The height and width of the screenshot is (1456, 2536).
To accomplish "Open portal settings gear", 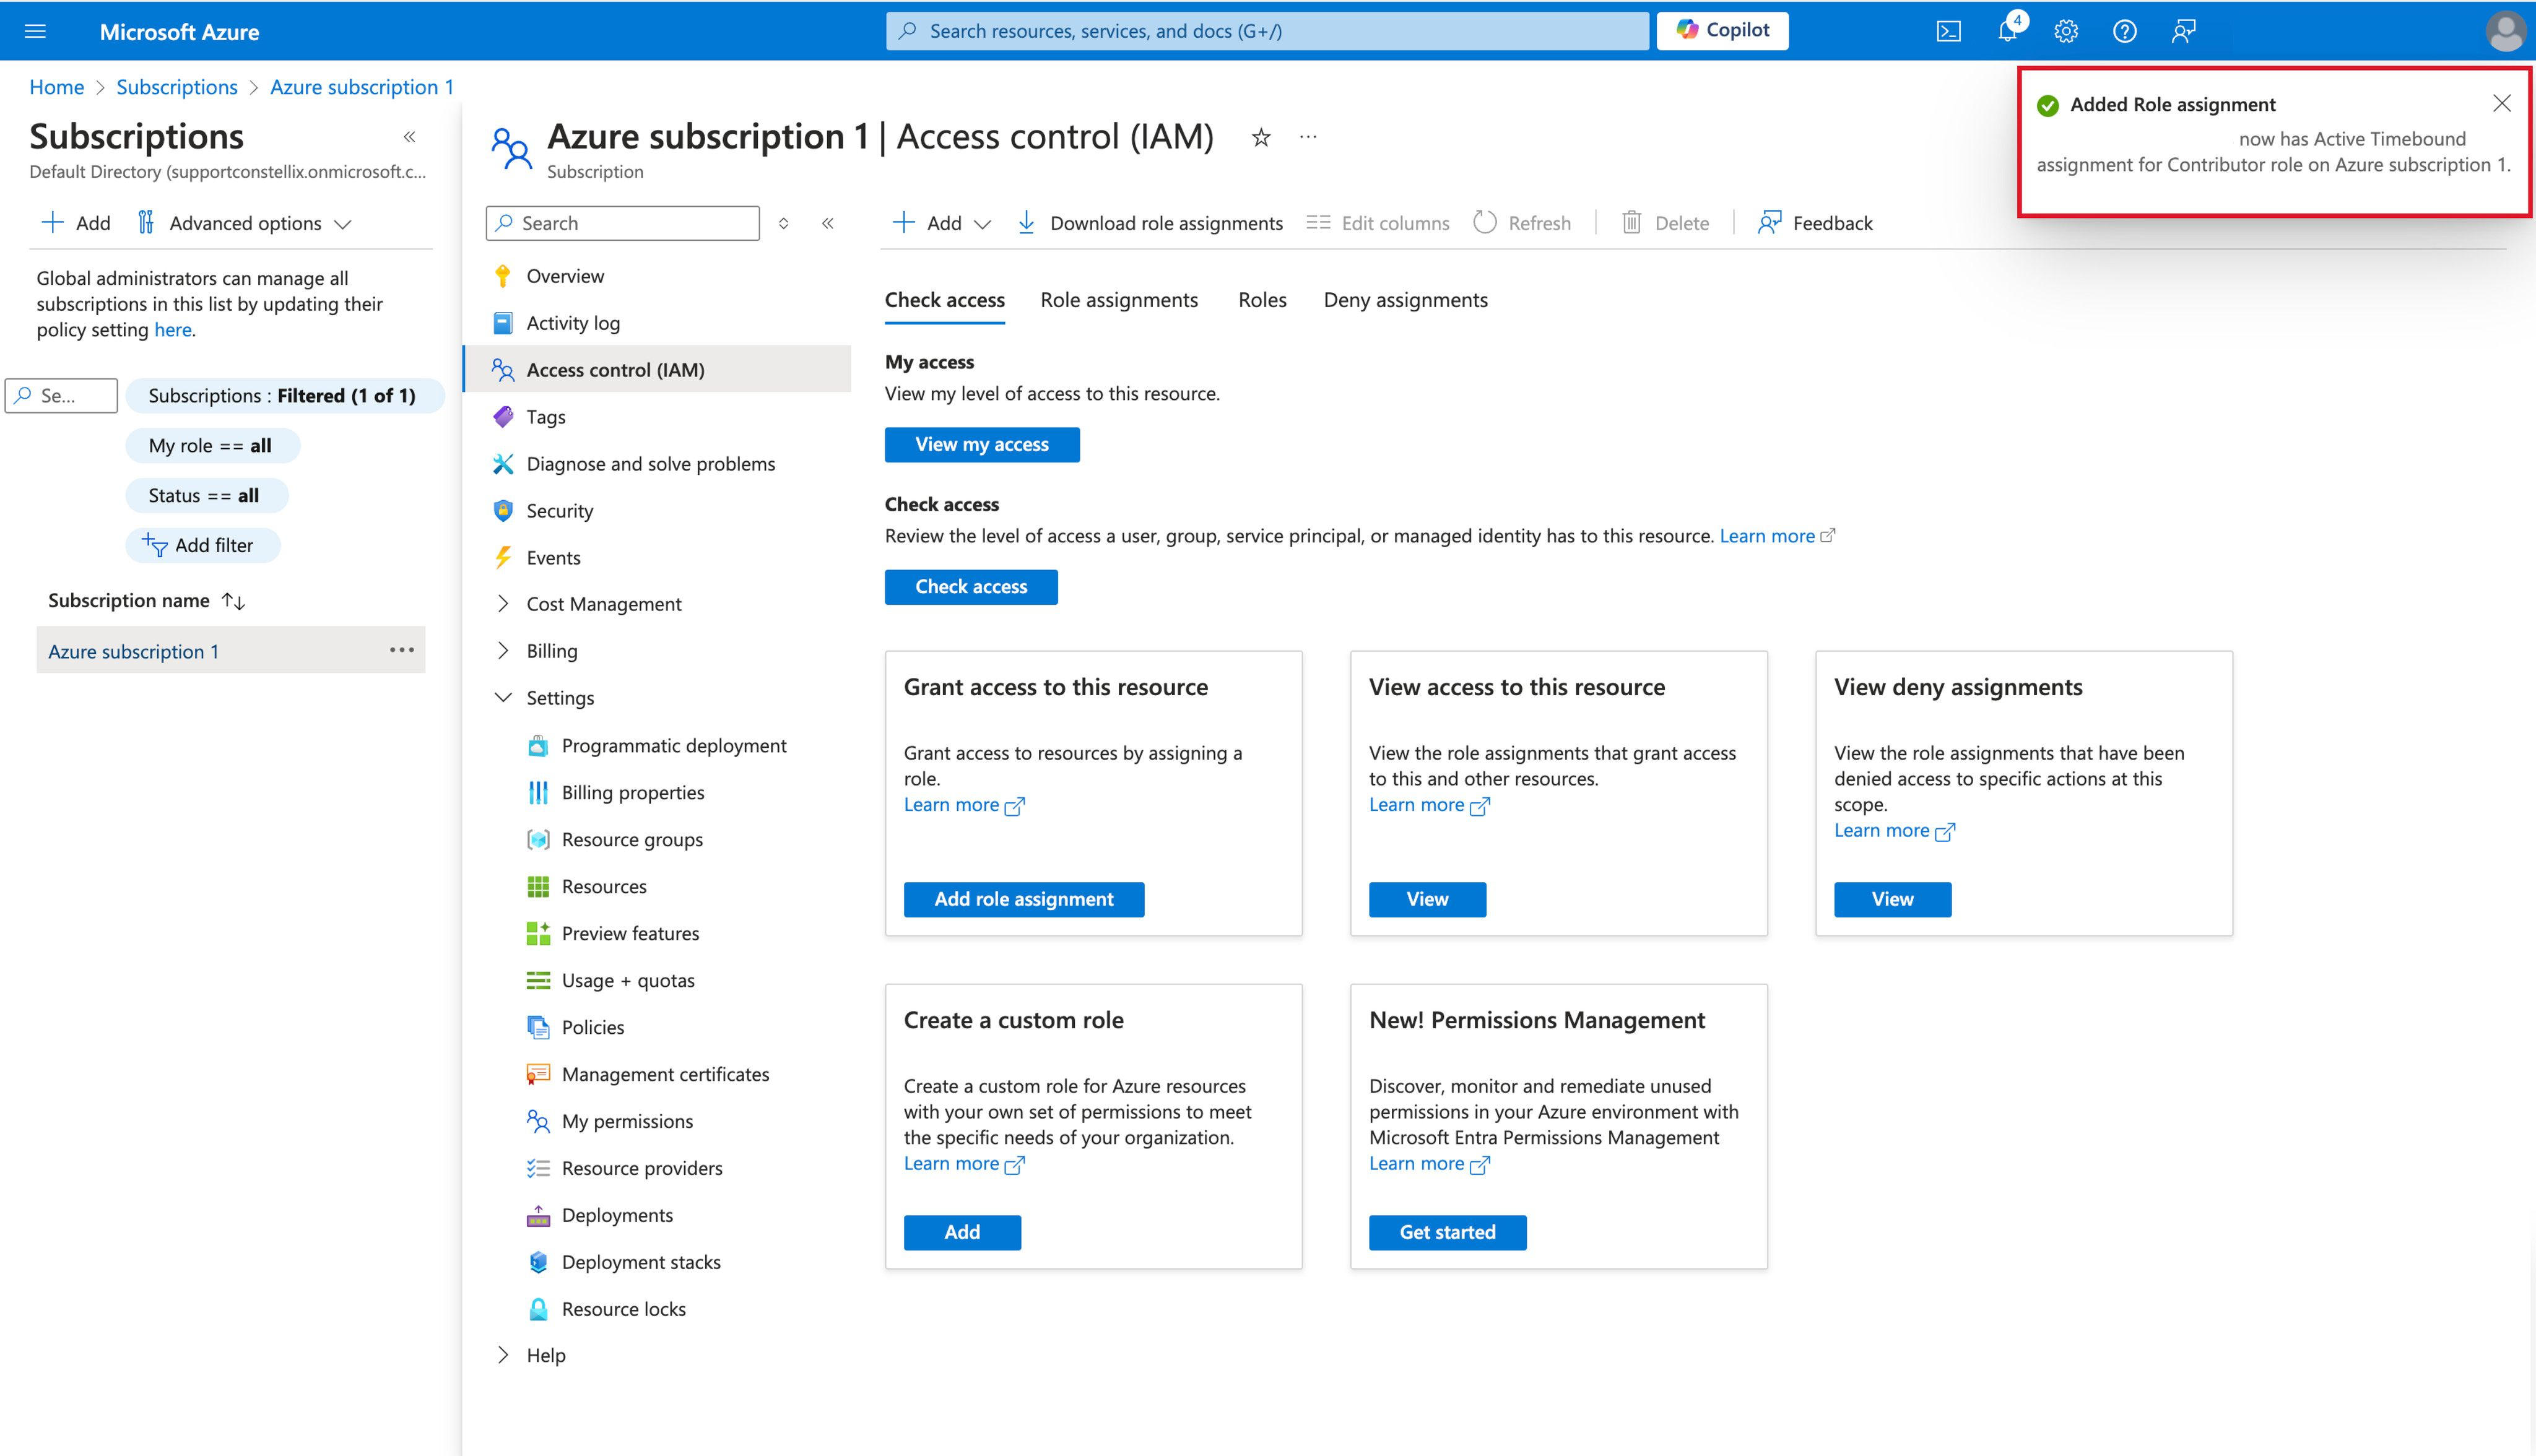I will (x=2066, y=31).
